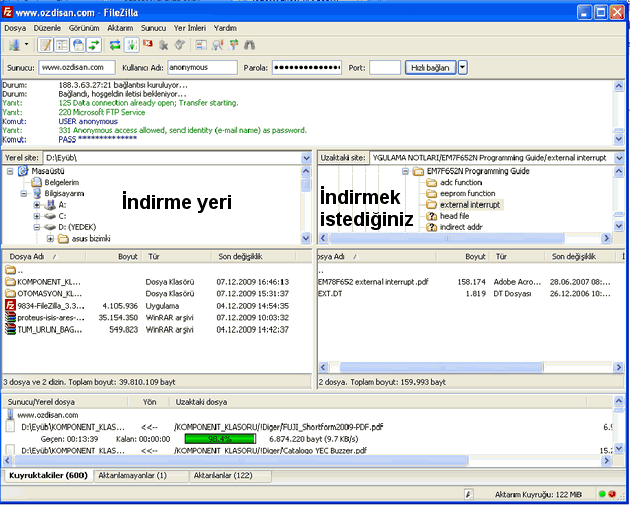630x505 pixels.
Task: Open the Hızlı bağlan history dropdown
Action: [x=462, y=67]
